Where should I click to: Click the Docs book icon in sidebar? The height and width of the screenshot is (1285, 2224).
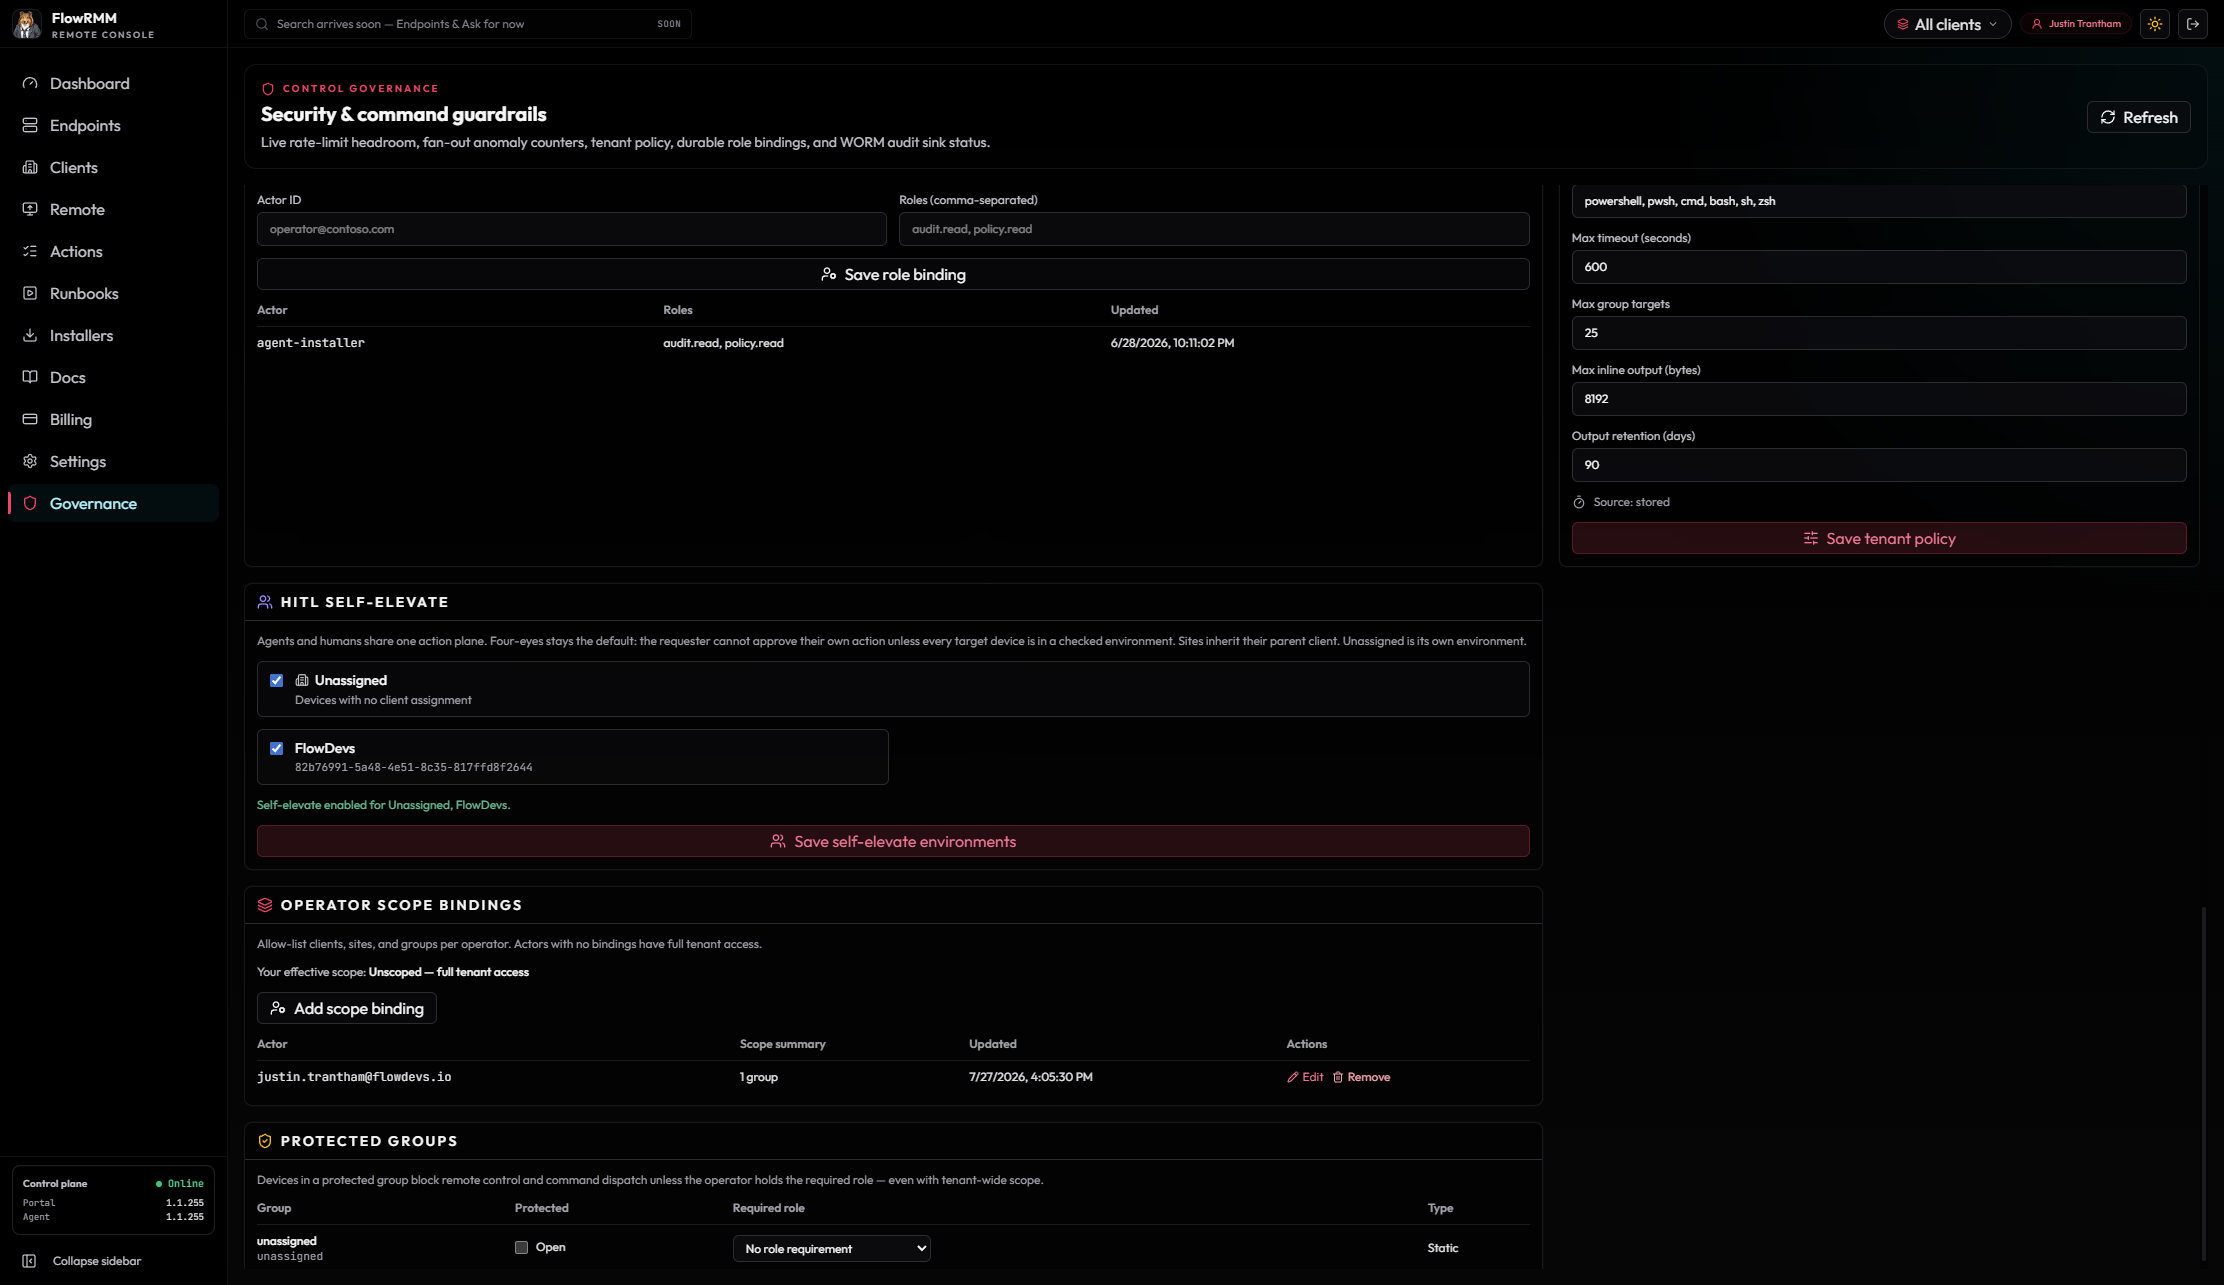(30, 377)
